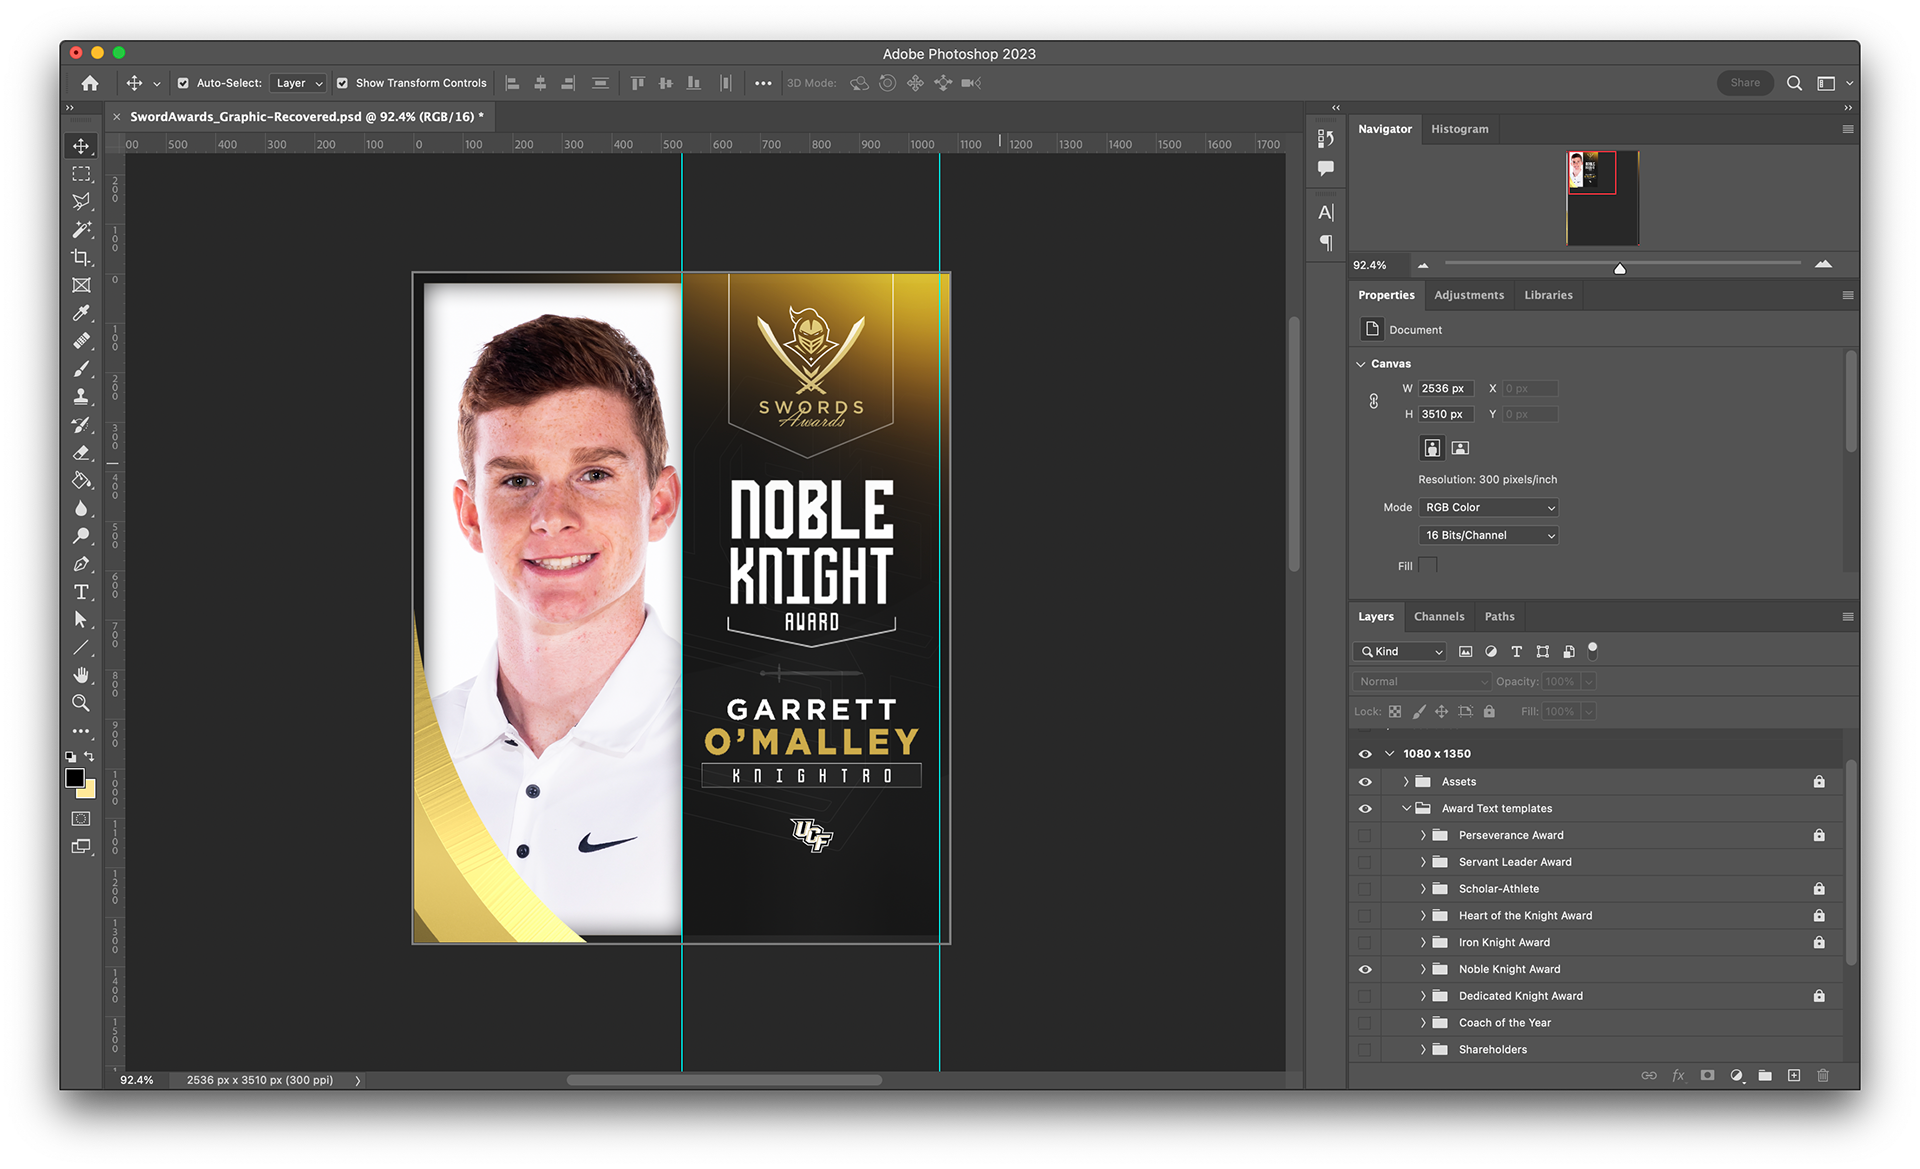Viewport: 1920px width, 1169px height.
Task: Select the Polygonal Lasso tool
Action: [x=81, y=202]
